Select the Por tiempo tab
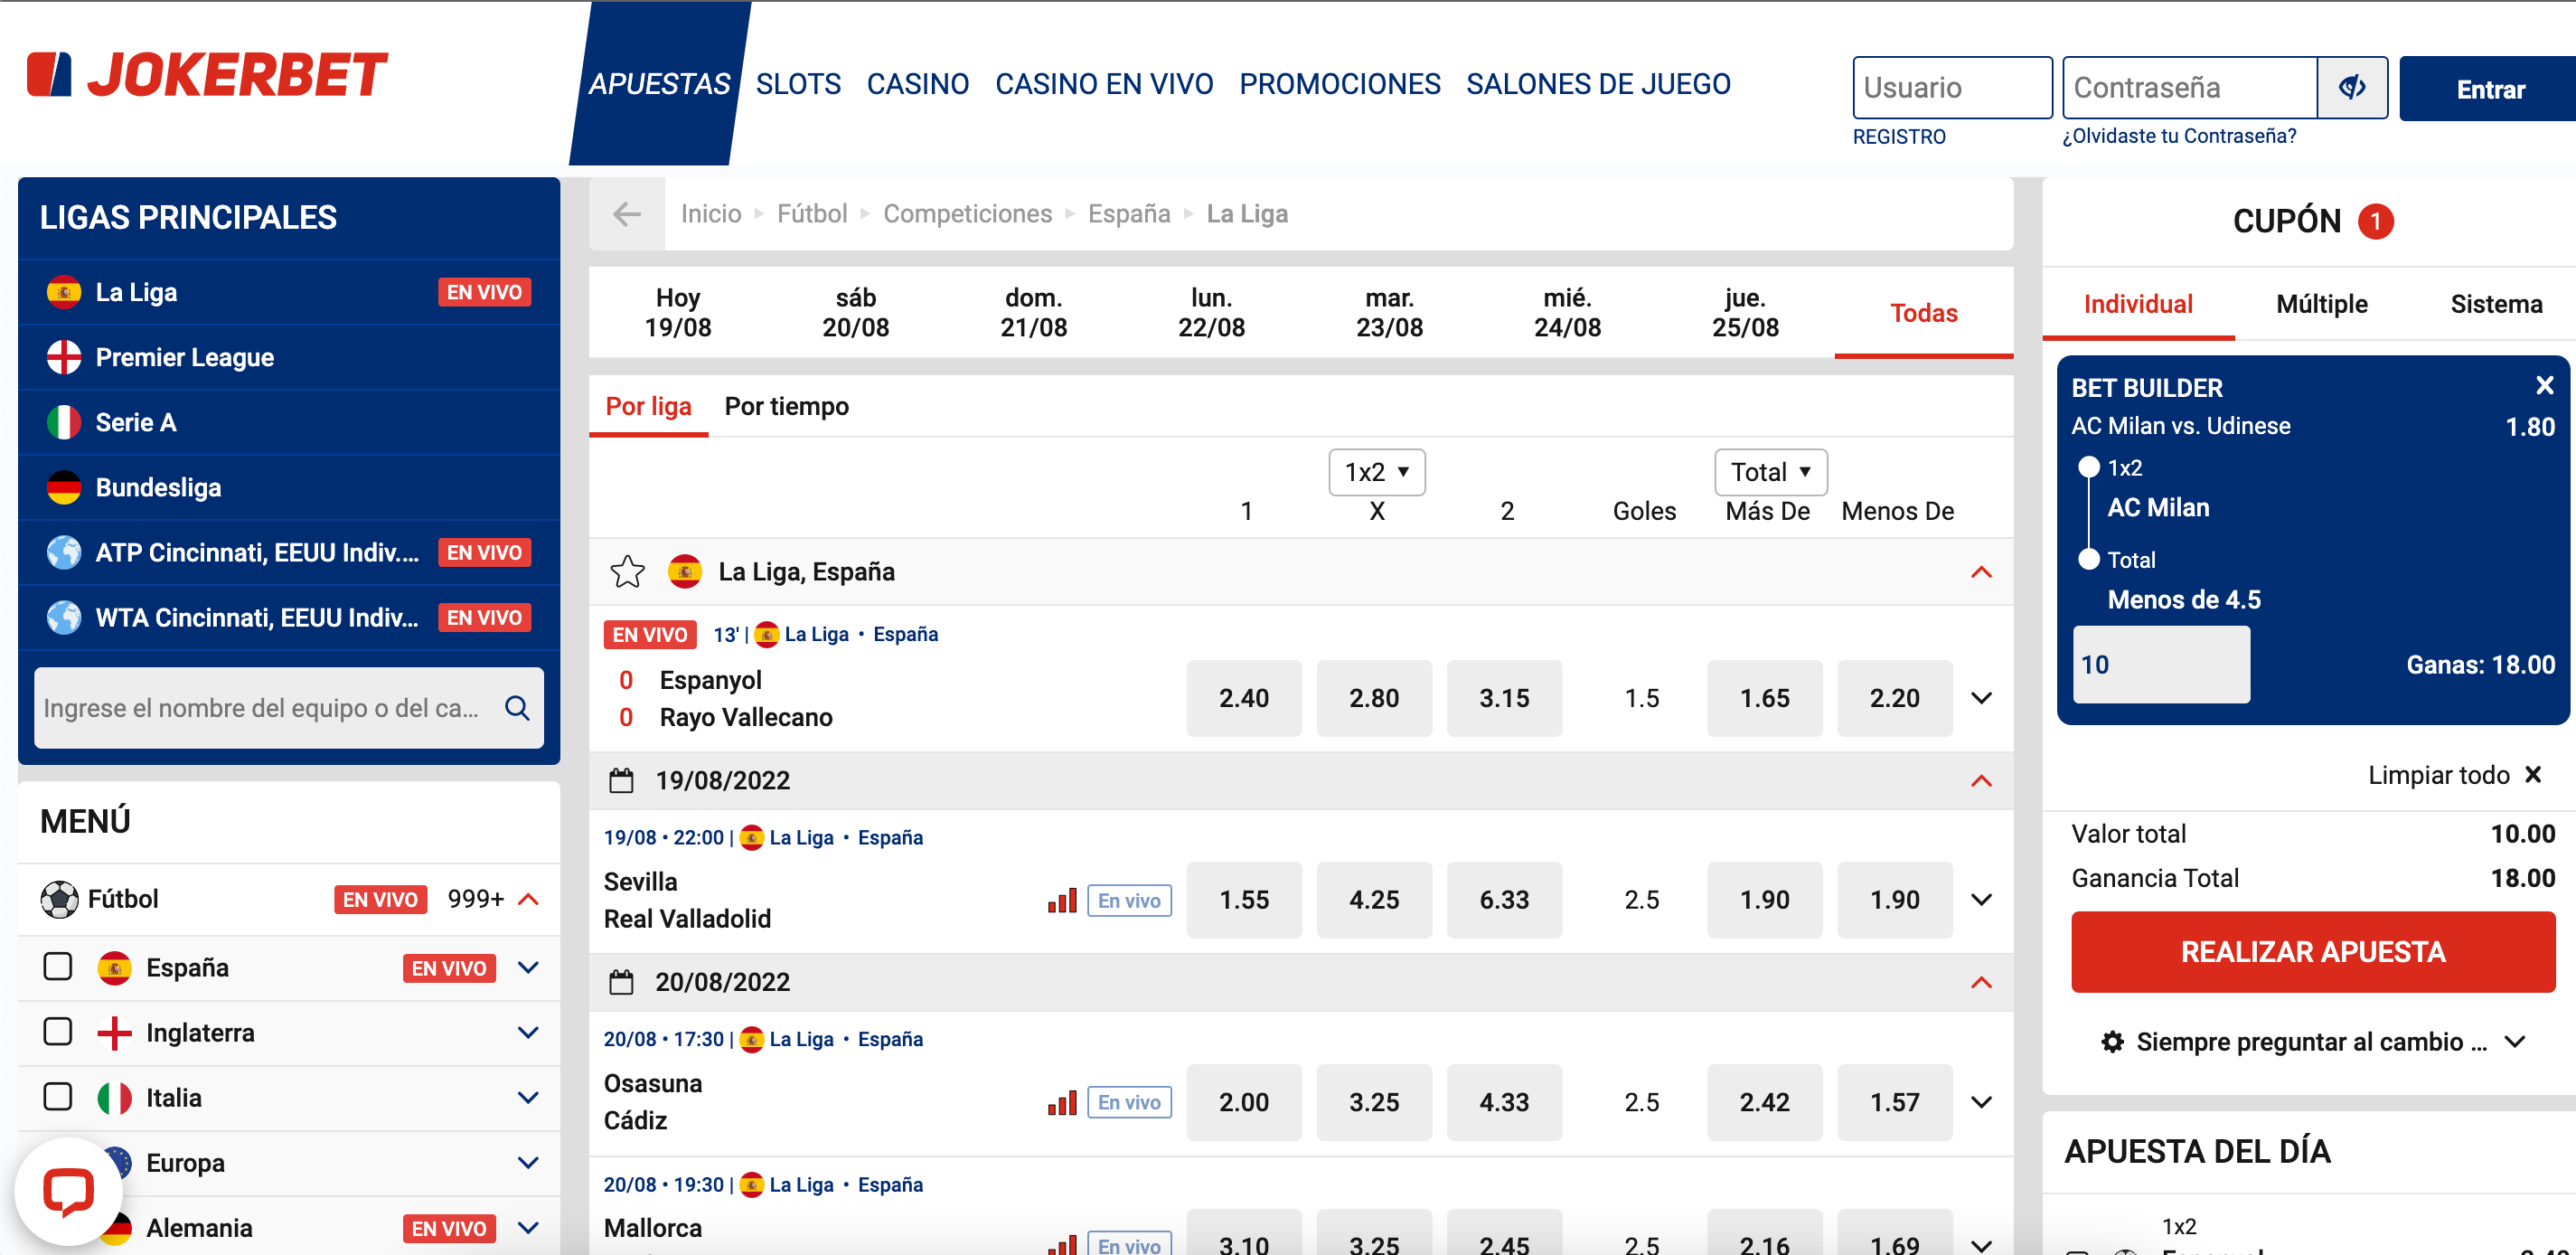 tap(786, 406)
